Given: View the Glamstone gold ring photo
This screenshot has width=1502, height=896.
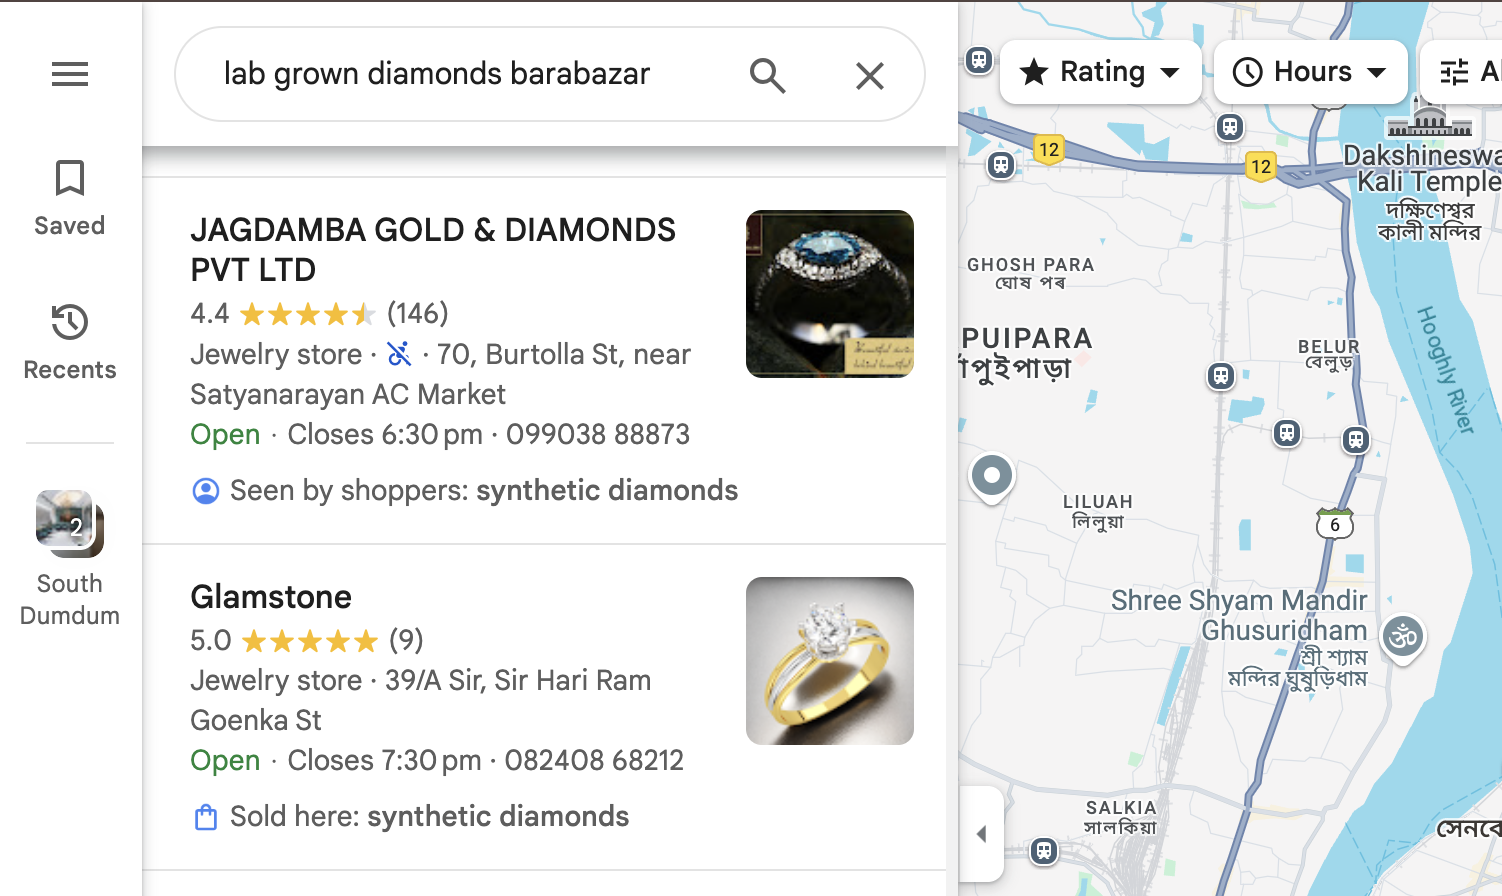Looking at the screenshot, I should click(830, 661).
